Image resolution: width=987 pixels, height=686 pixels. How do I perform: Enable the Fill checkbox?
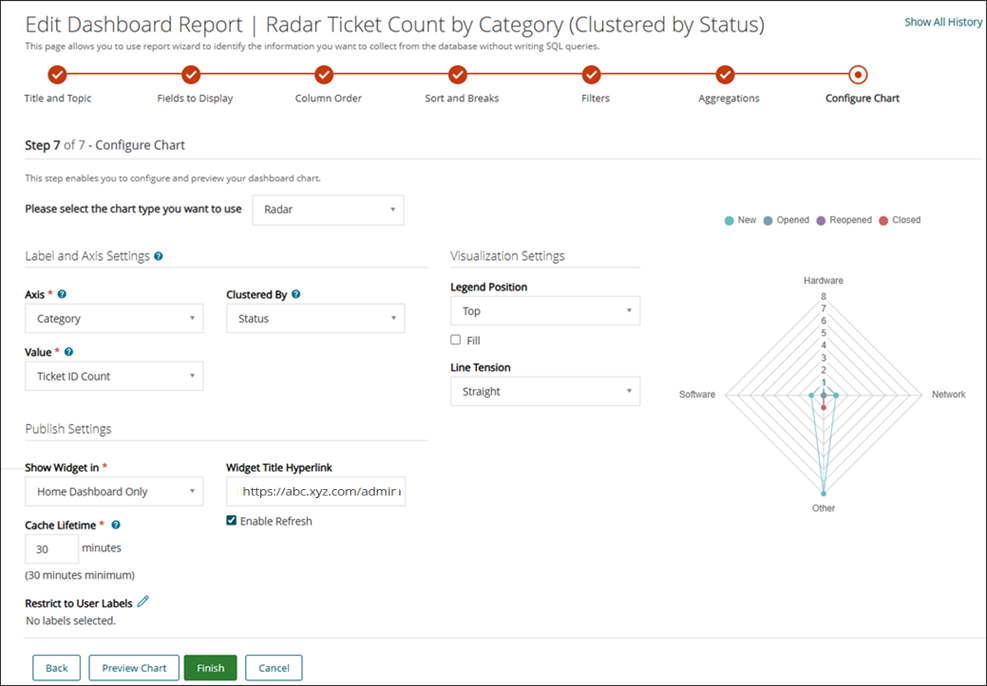point(456,340)
